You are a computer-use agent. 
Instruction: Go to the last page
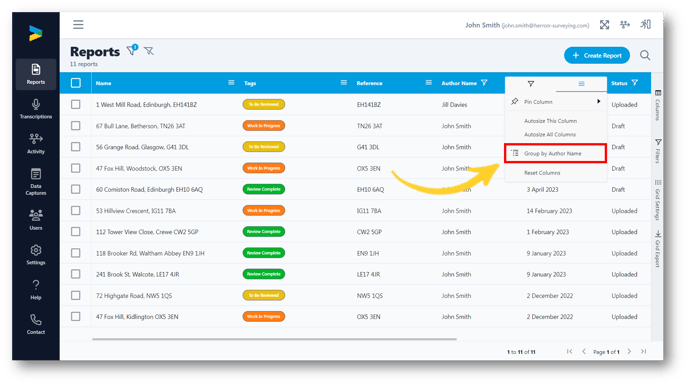(643, 351)
